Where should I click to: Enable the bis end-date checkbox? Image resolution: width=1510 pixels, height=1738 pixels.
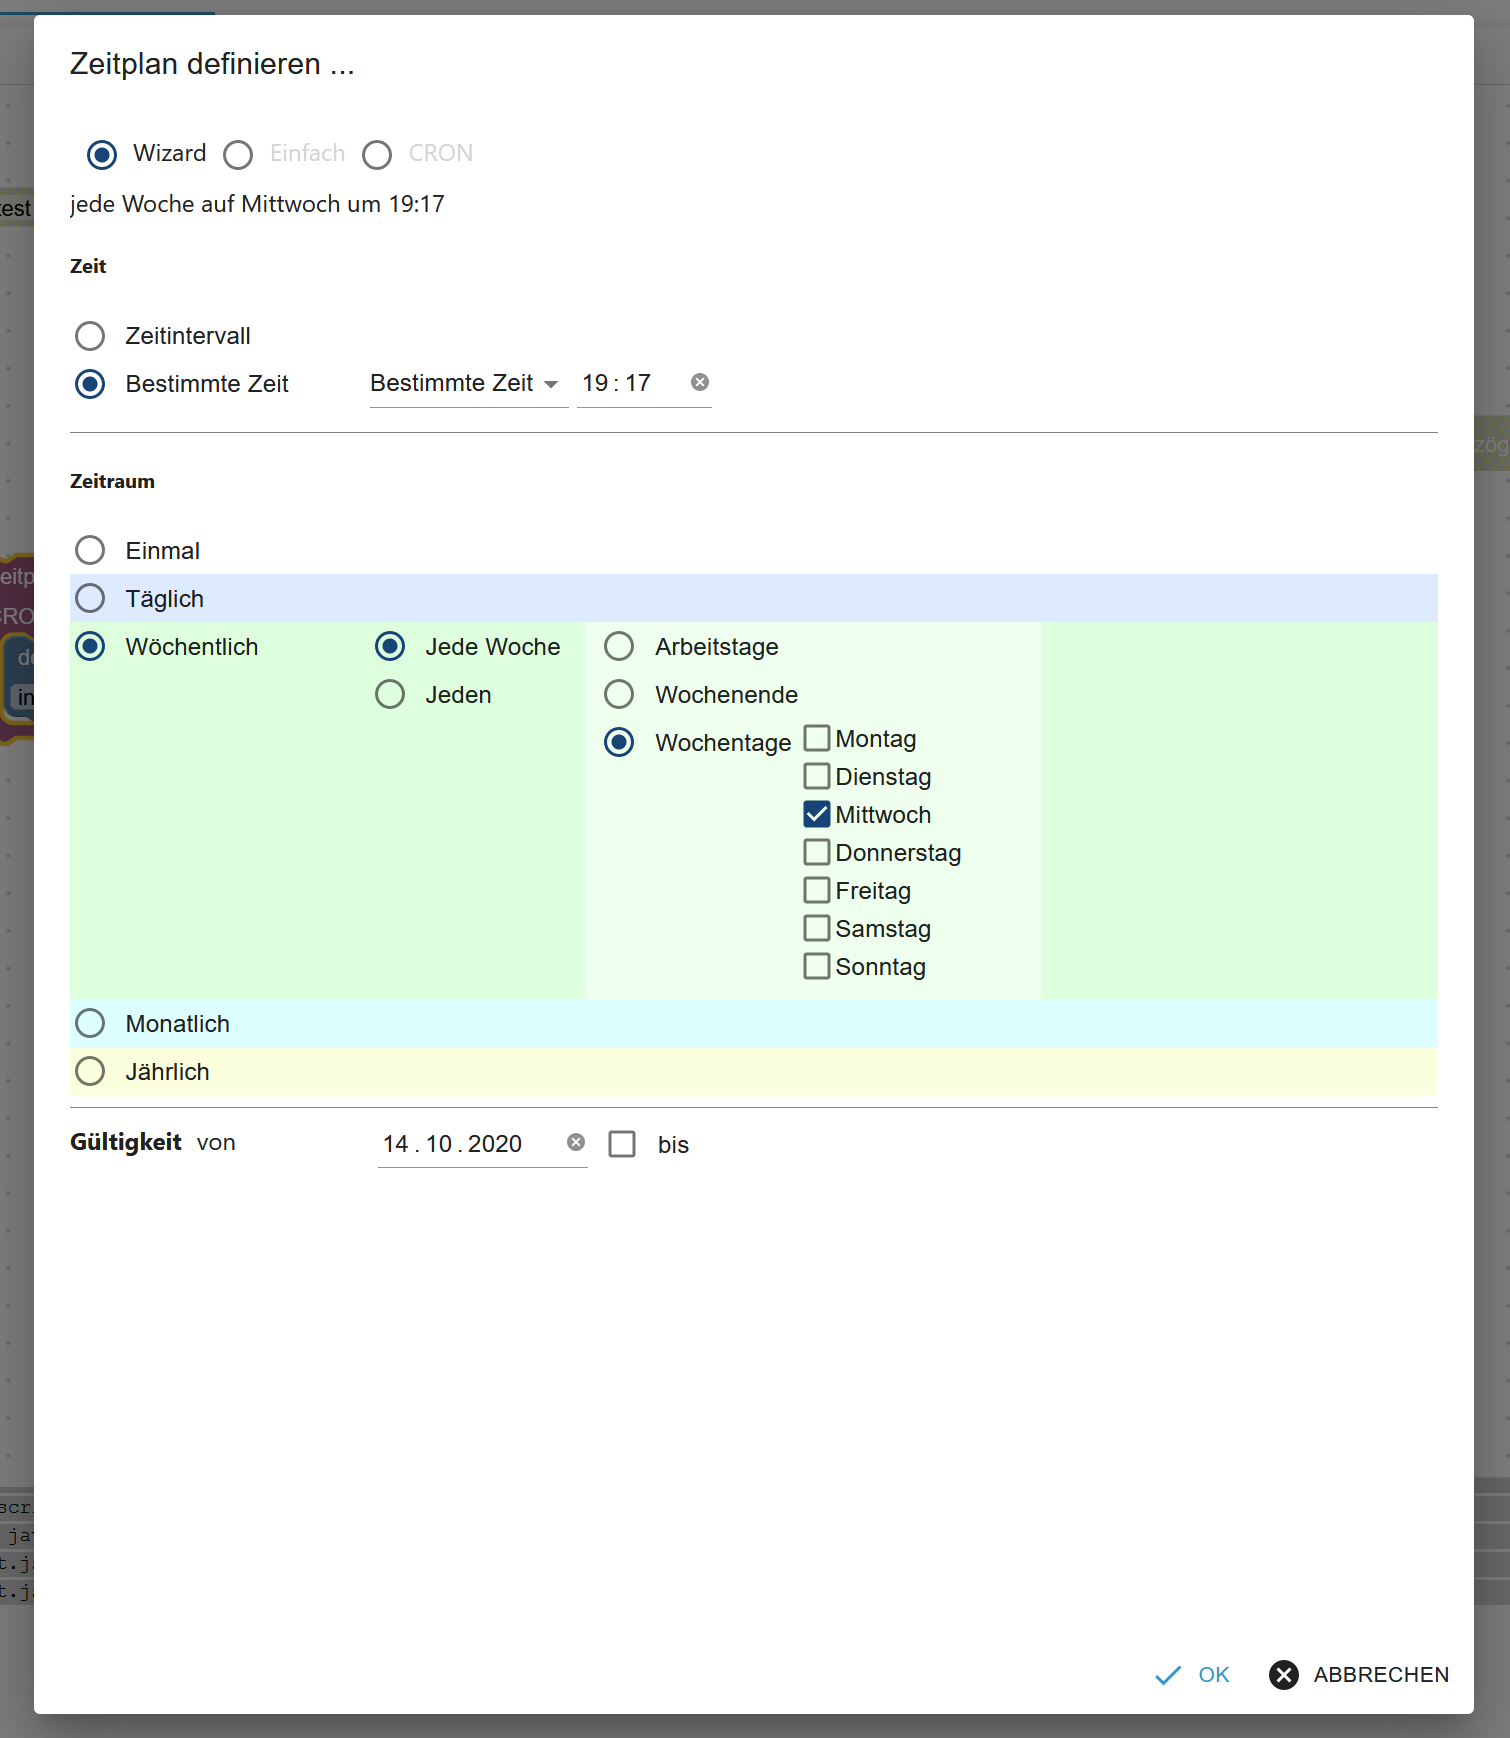point(622,1144)
